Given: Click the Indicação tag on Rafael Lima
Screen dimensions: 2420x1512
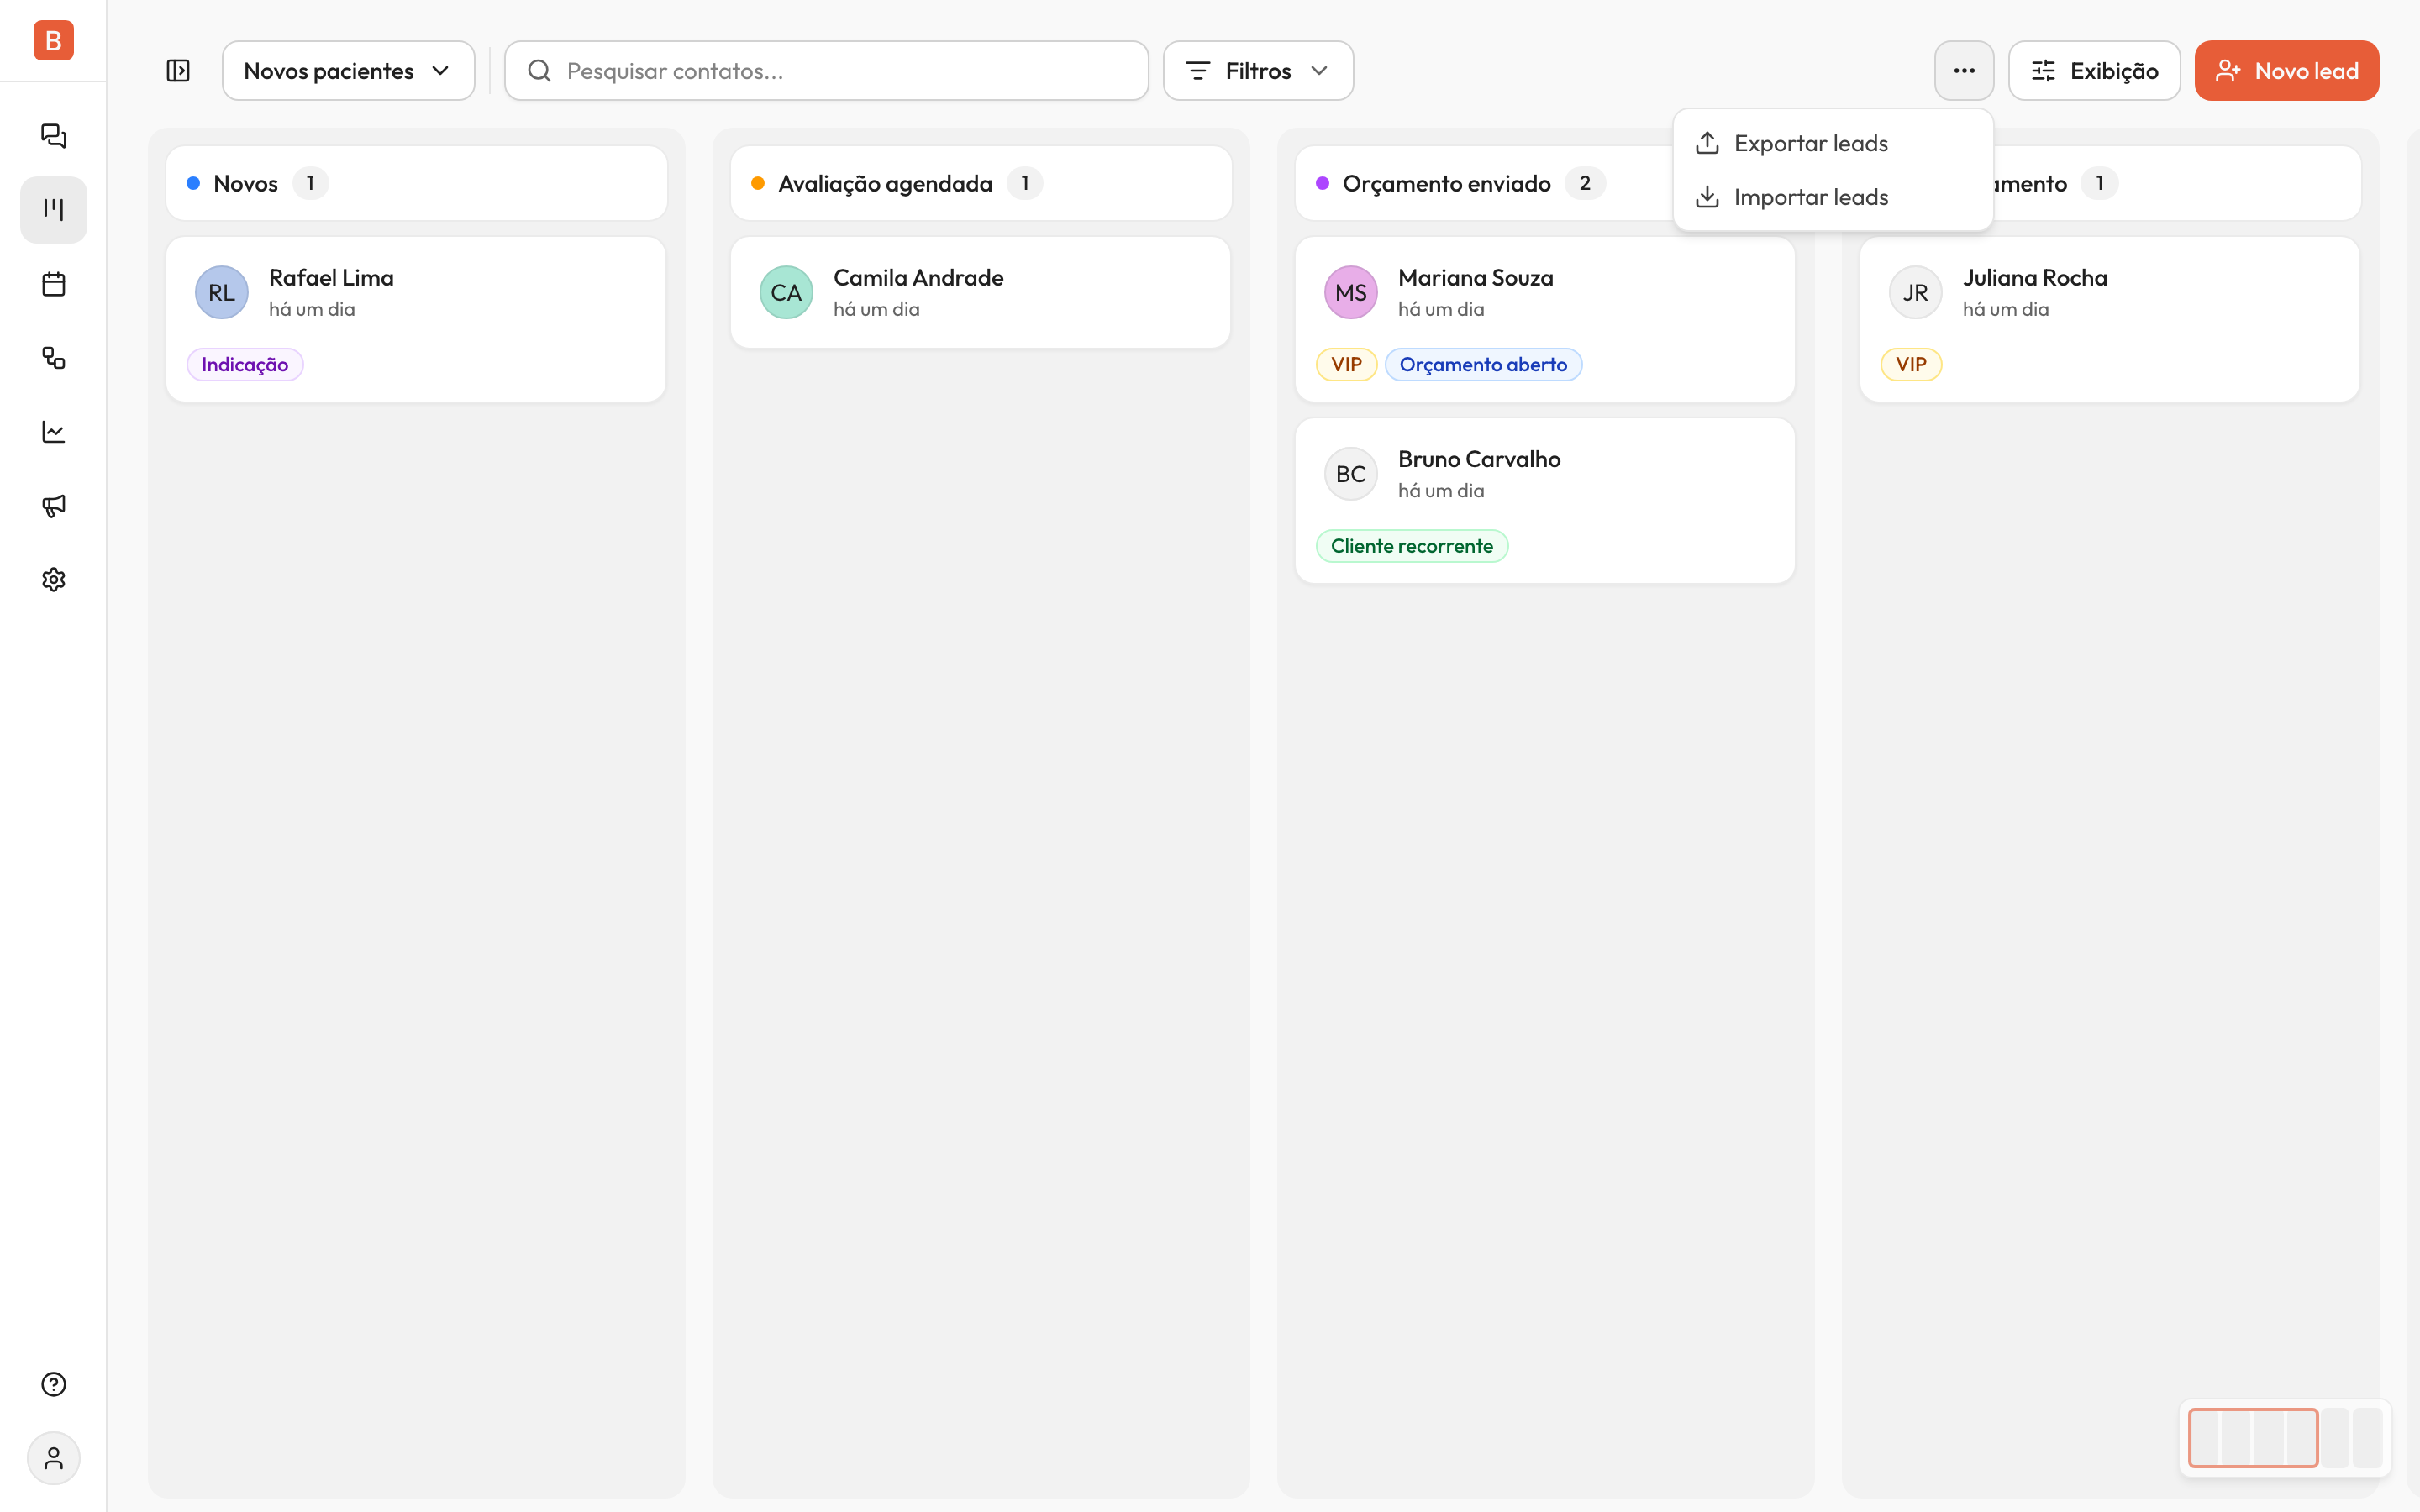Looking at the screenshot, I should point(245,365).
